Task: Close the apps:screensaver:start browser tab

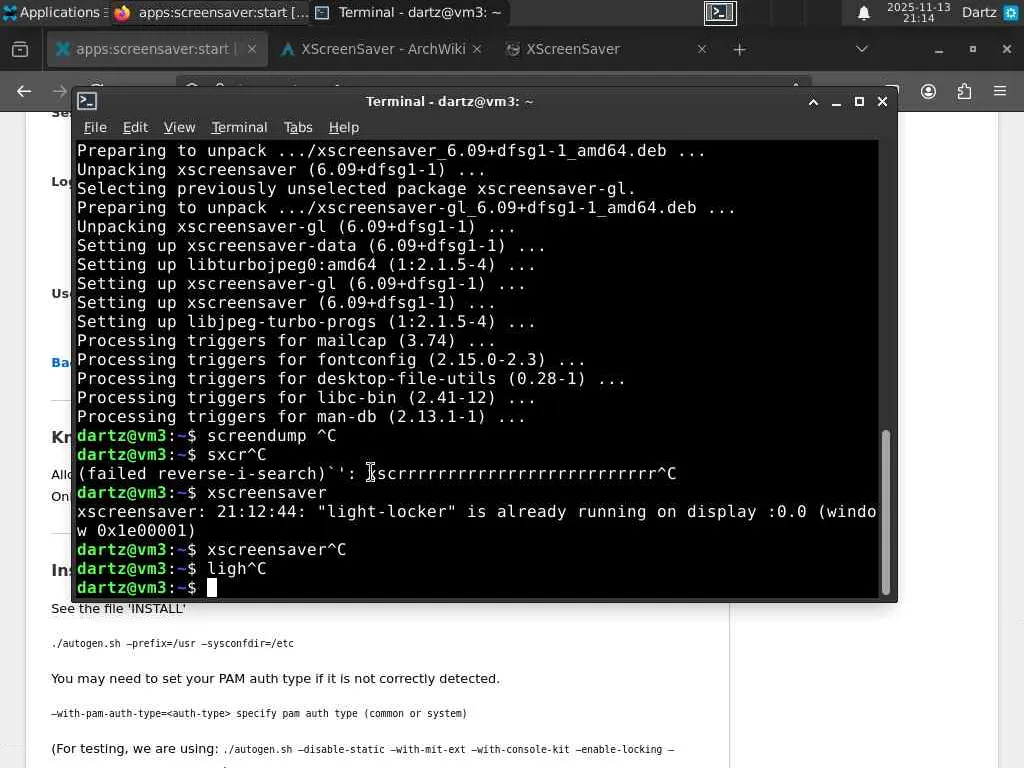Action: (x=251, y=49)
